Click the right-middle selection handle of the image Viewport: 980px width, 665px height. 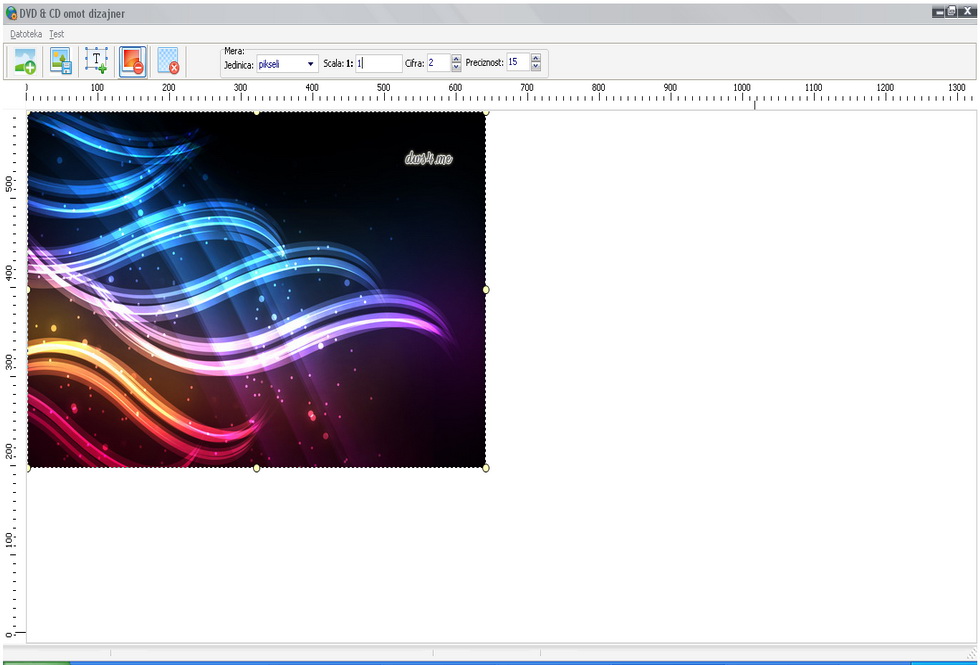click(x=486, y=290)
